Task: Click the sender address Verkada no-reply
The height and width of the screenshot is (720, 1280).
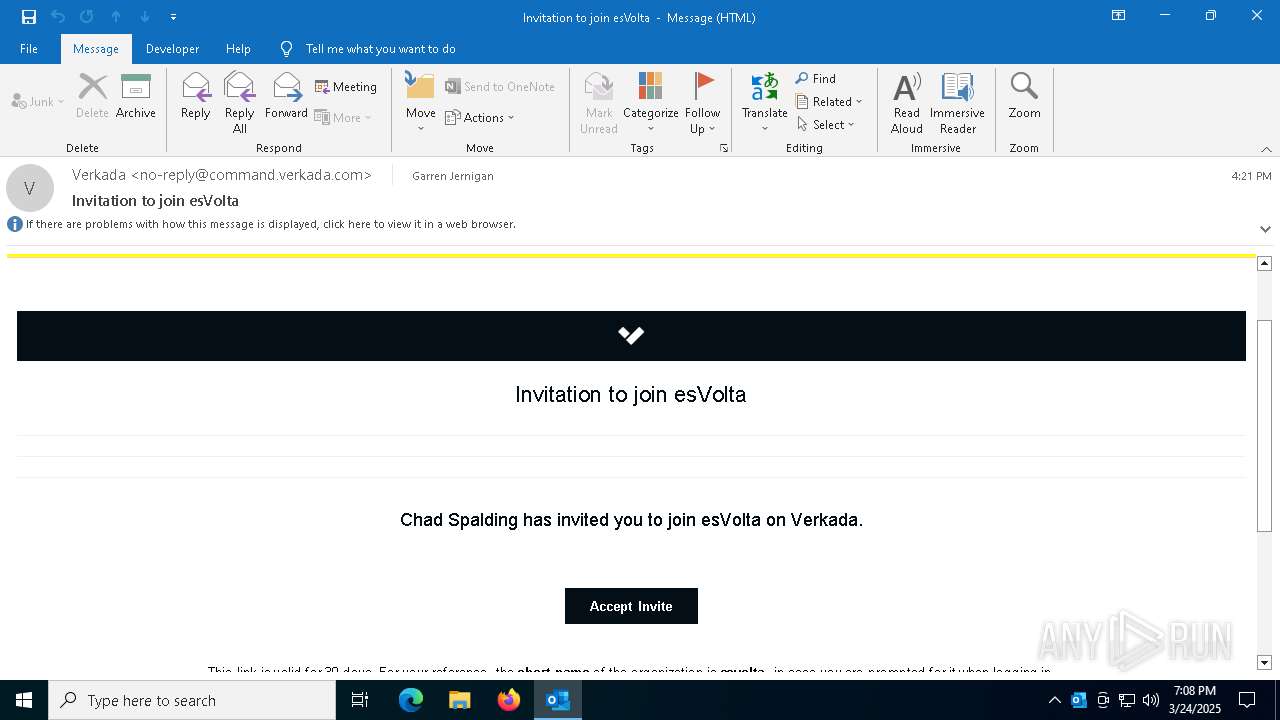Action: coord(222,175)
